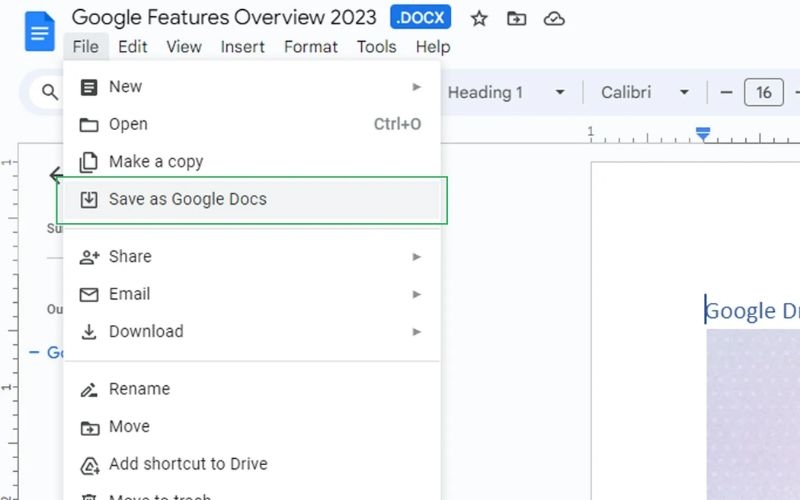Screen dimensions: 800x500
Task: Click the font size field showing 16
Action: tap(763, 92)
